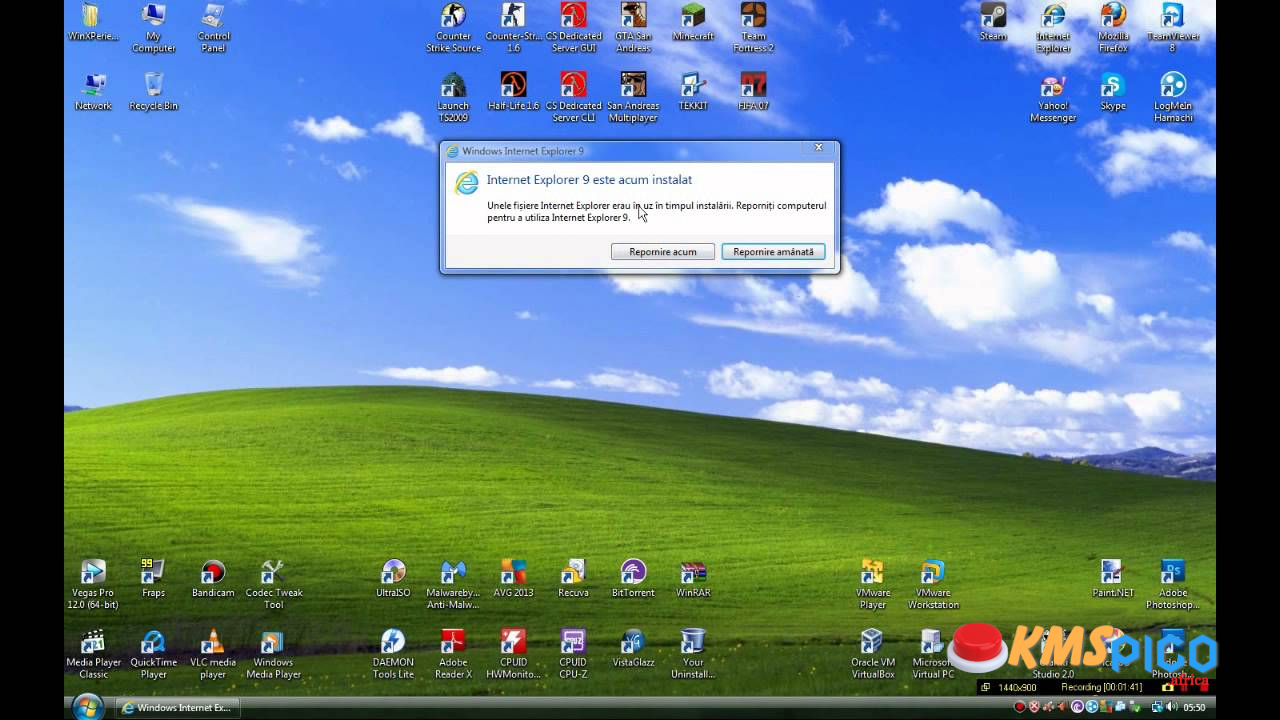The width and height of the screenshot is (1280, 720).
Task: Open Vegas Pro 12.0 (64-bit) icon
Action: point(93,585)
